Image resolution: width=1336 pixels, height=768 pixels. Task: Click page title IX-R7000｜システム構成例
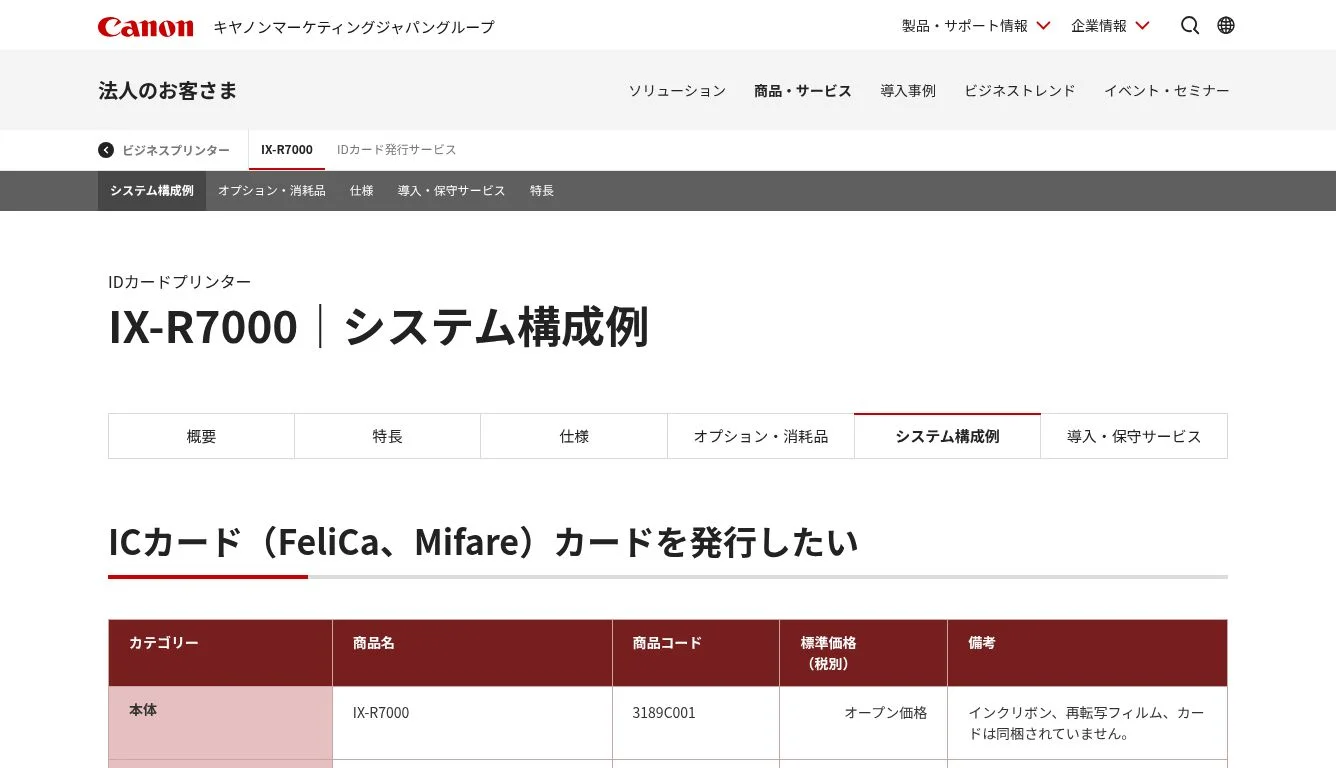point(378,327)
